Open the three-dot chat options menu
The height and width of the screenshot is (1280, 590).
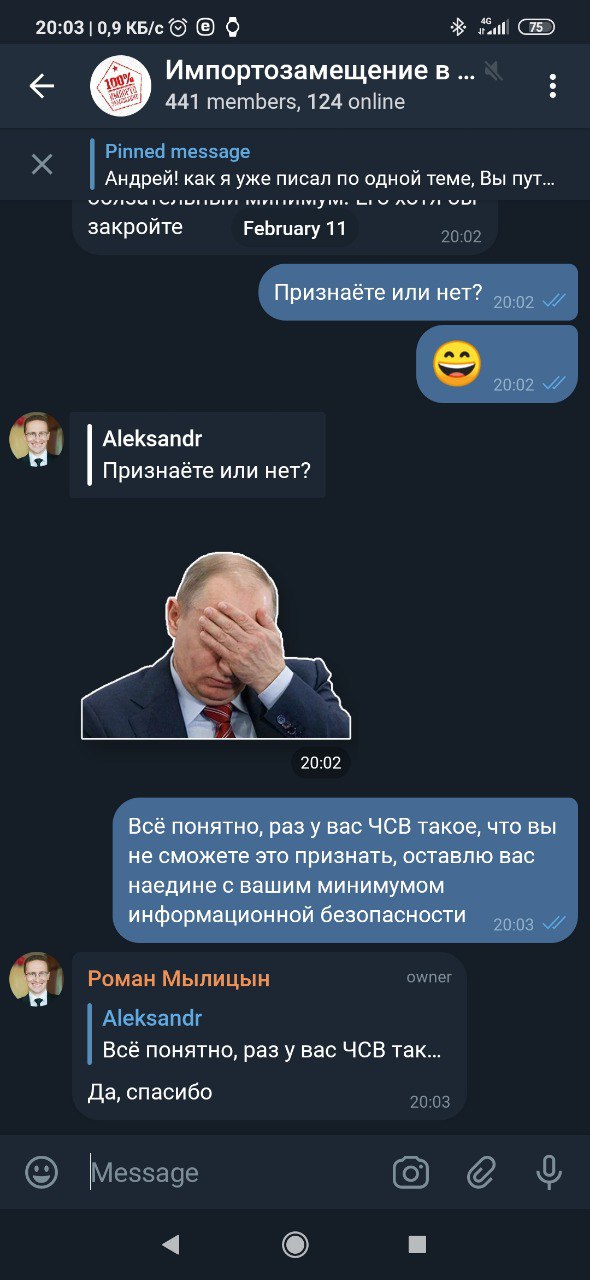[552, 86]
